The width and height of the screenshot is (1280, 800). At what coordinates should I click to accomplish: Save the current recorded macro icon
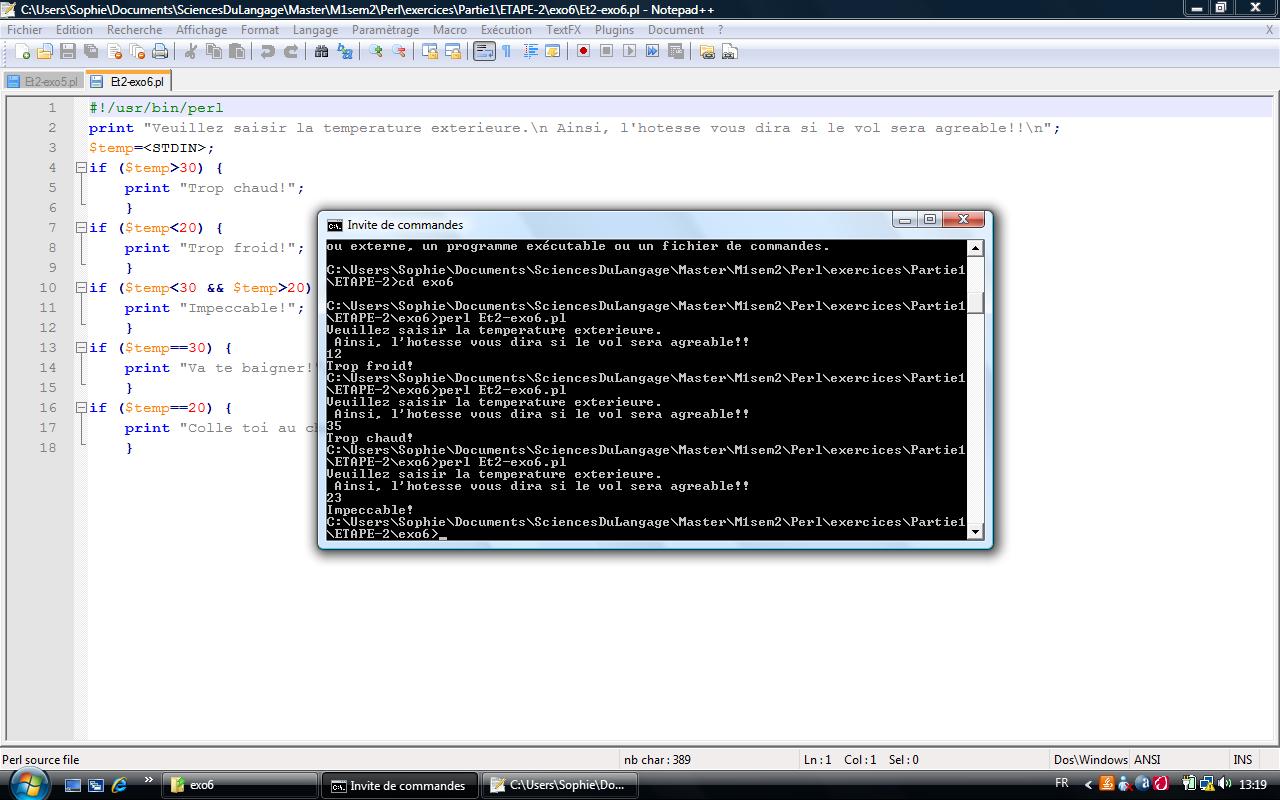pyautogui.click(x=675, y=52)
